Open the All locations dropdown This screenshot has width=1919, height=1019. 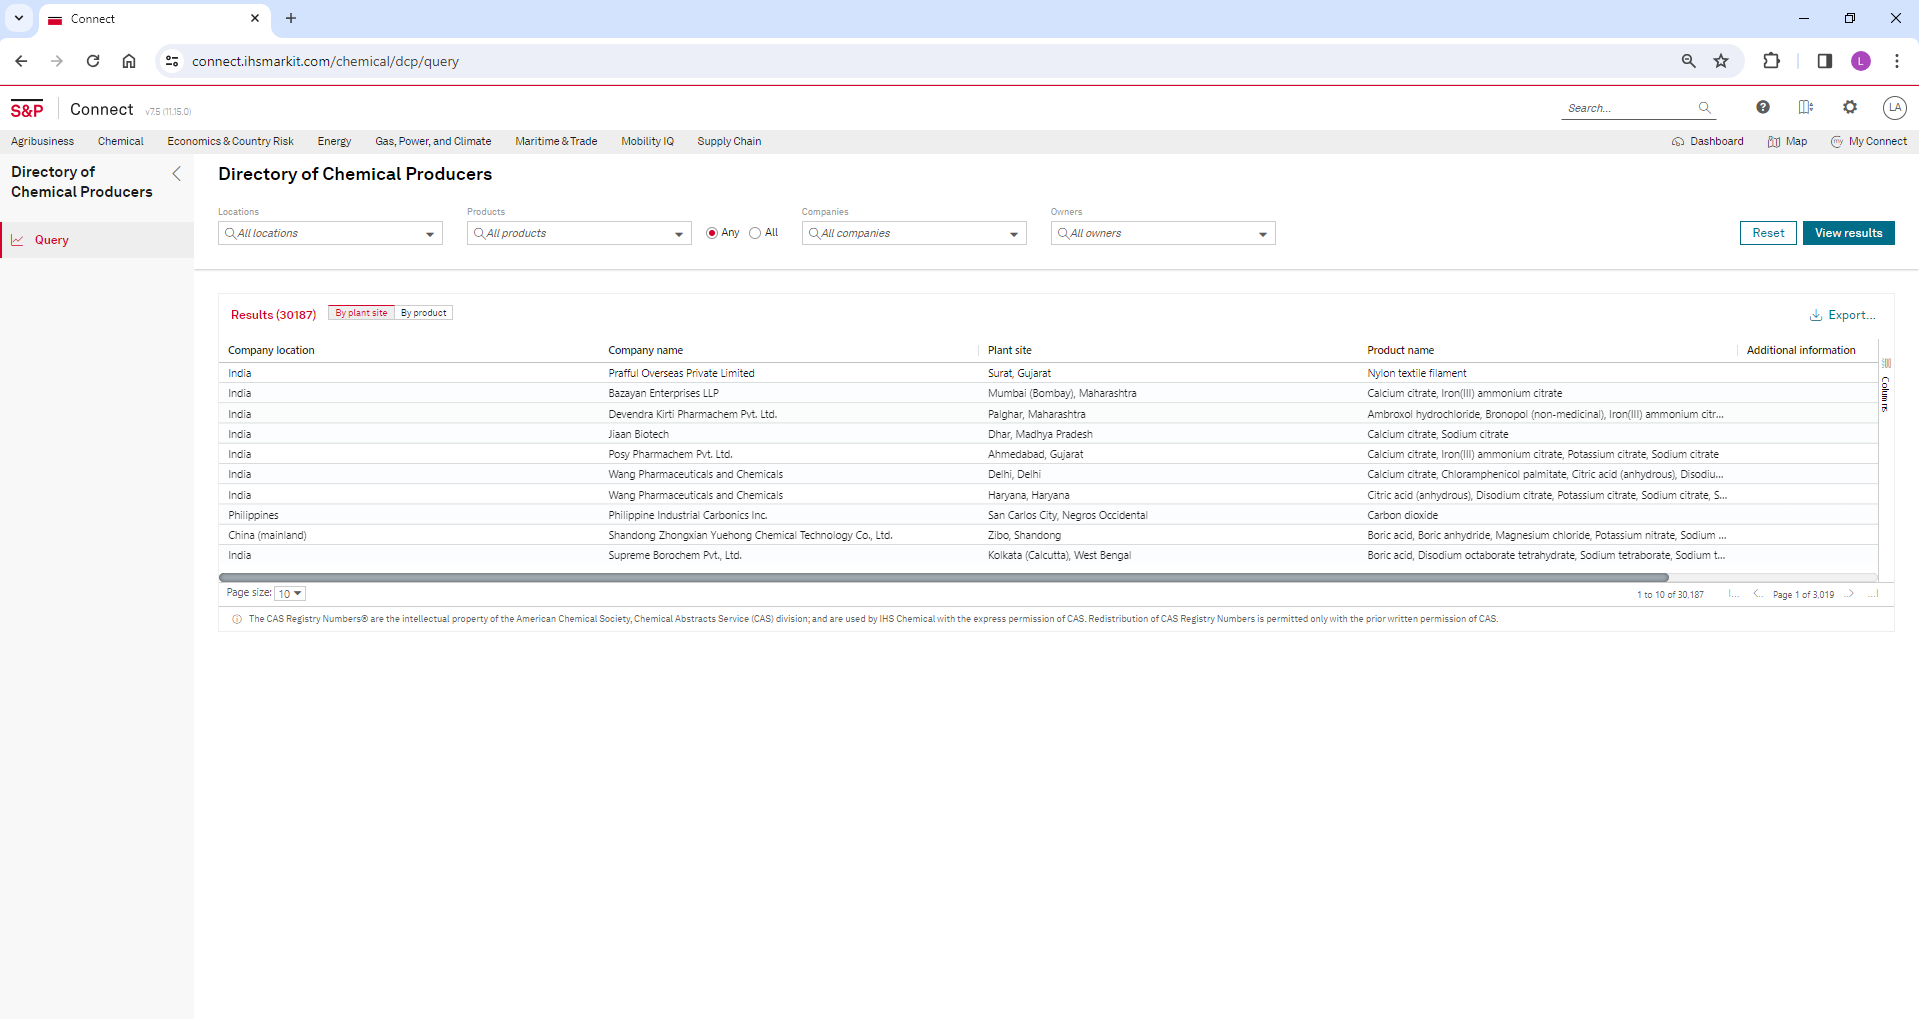[x=330, y=233]
